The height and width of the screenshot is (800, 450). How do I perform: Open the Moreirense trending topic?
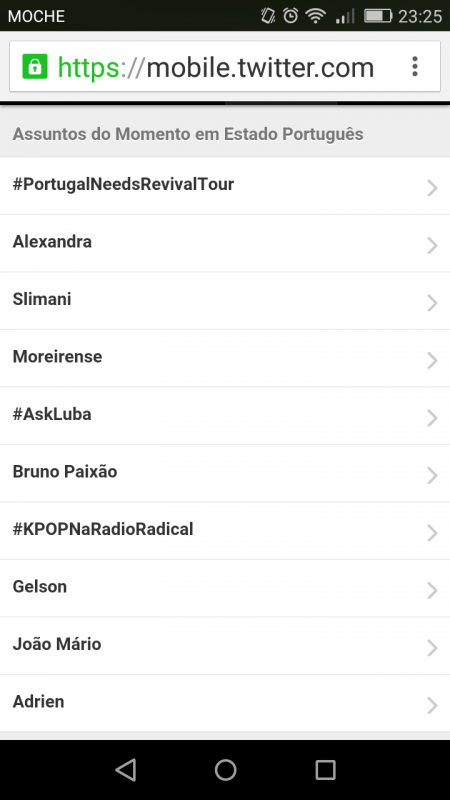(x=225, y=358)
